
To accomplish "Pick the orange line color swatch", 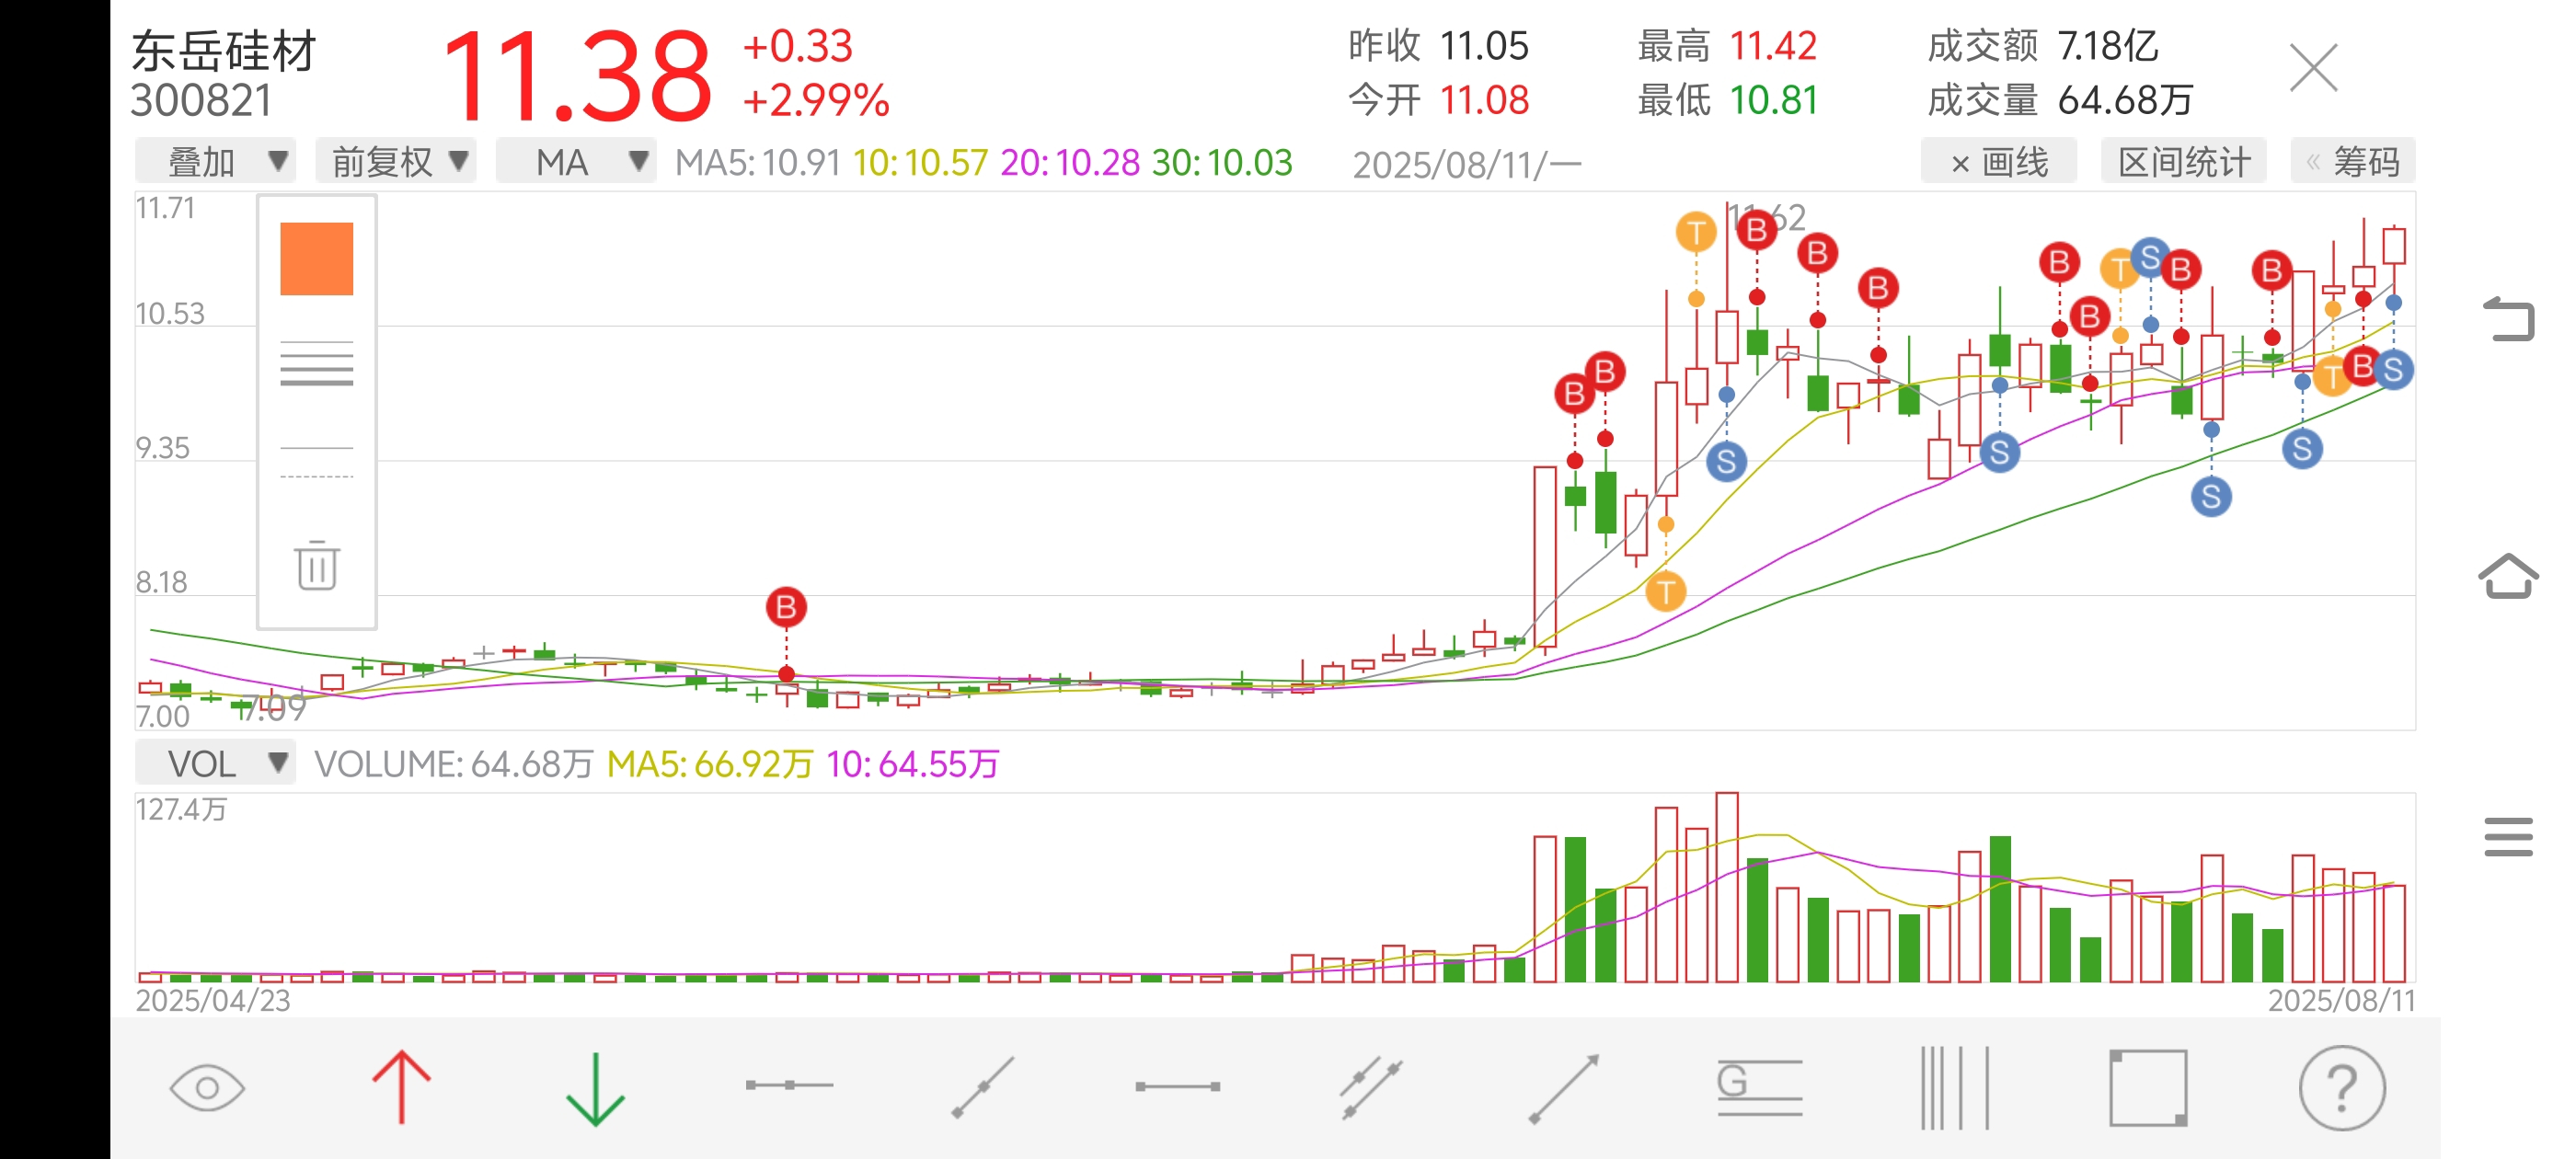I will point(317,259).
